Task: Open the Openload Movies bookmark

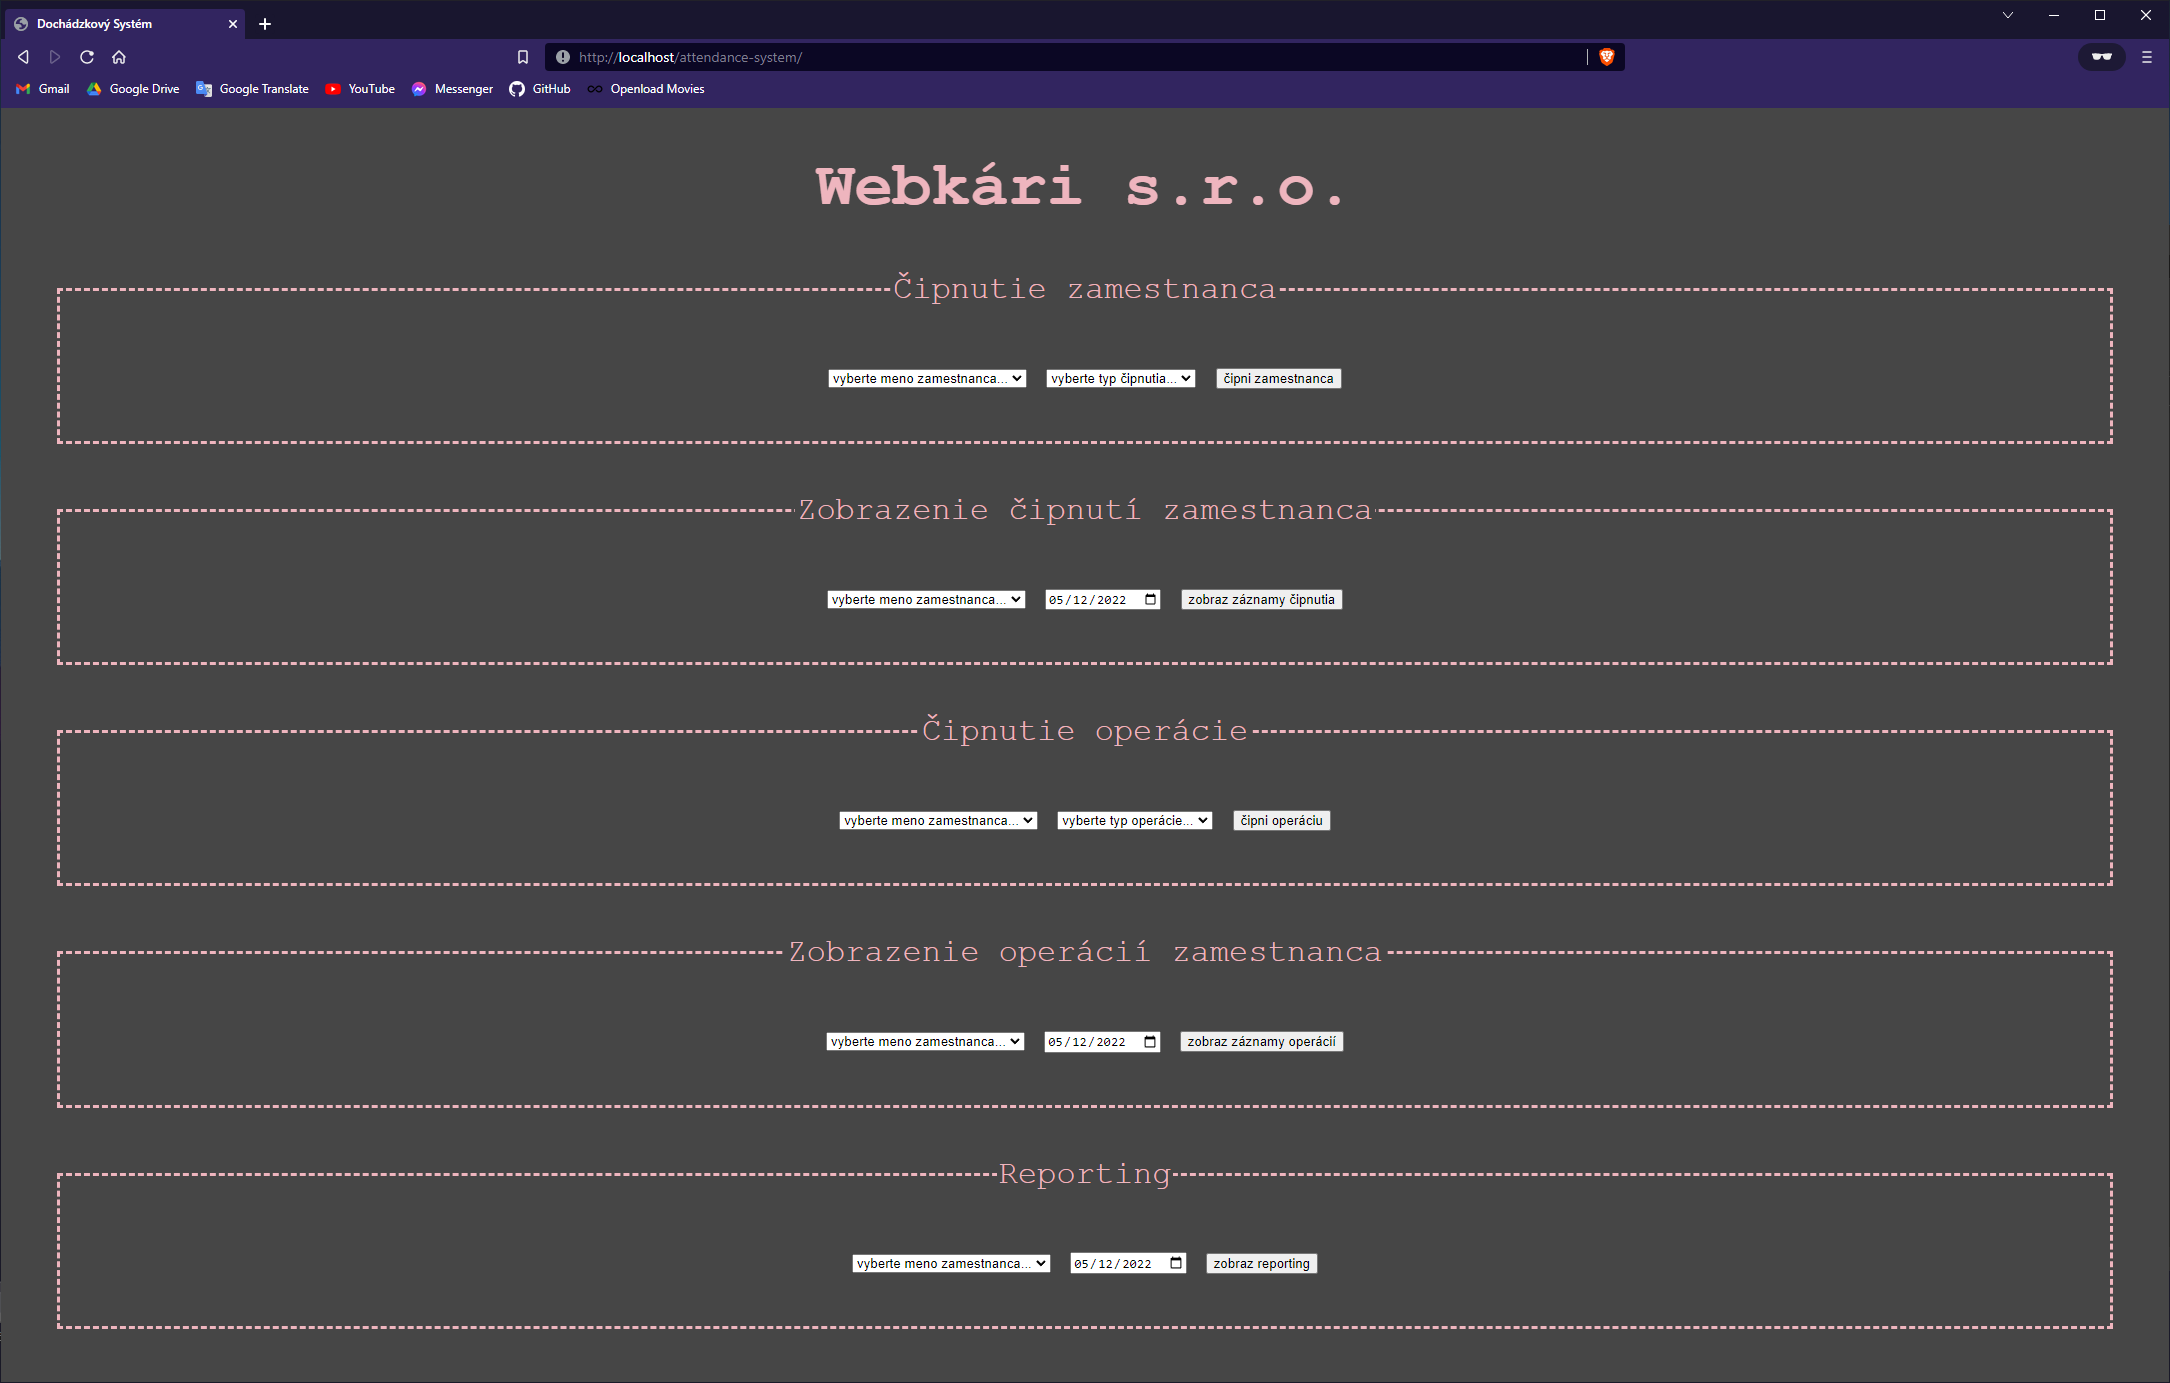Action: (645, 89)
